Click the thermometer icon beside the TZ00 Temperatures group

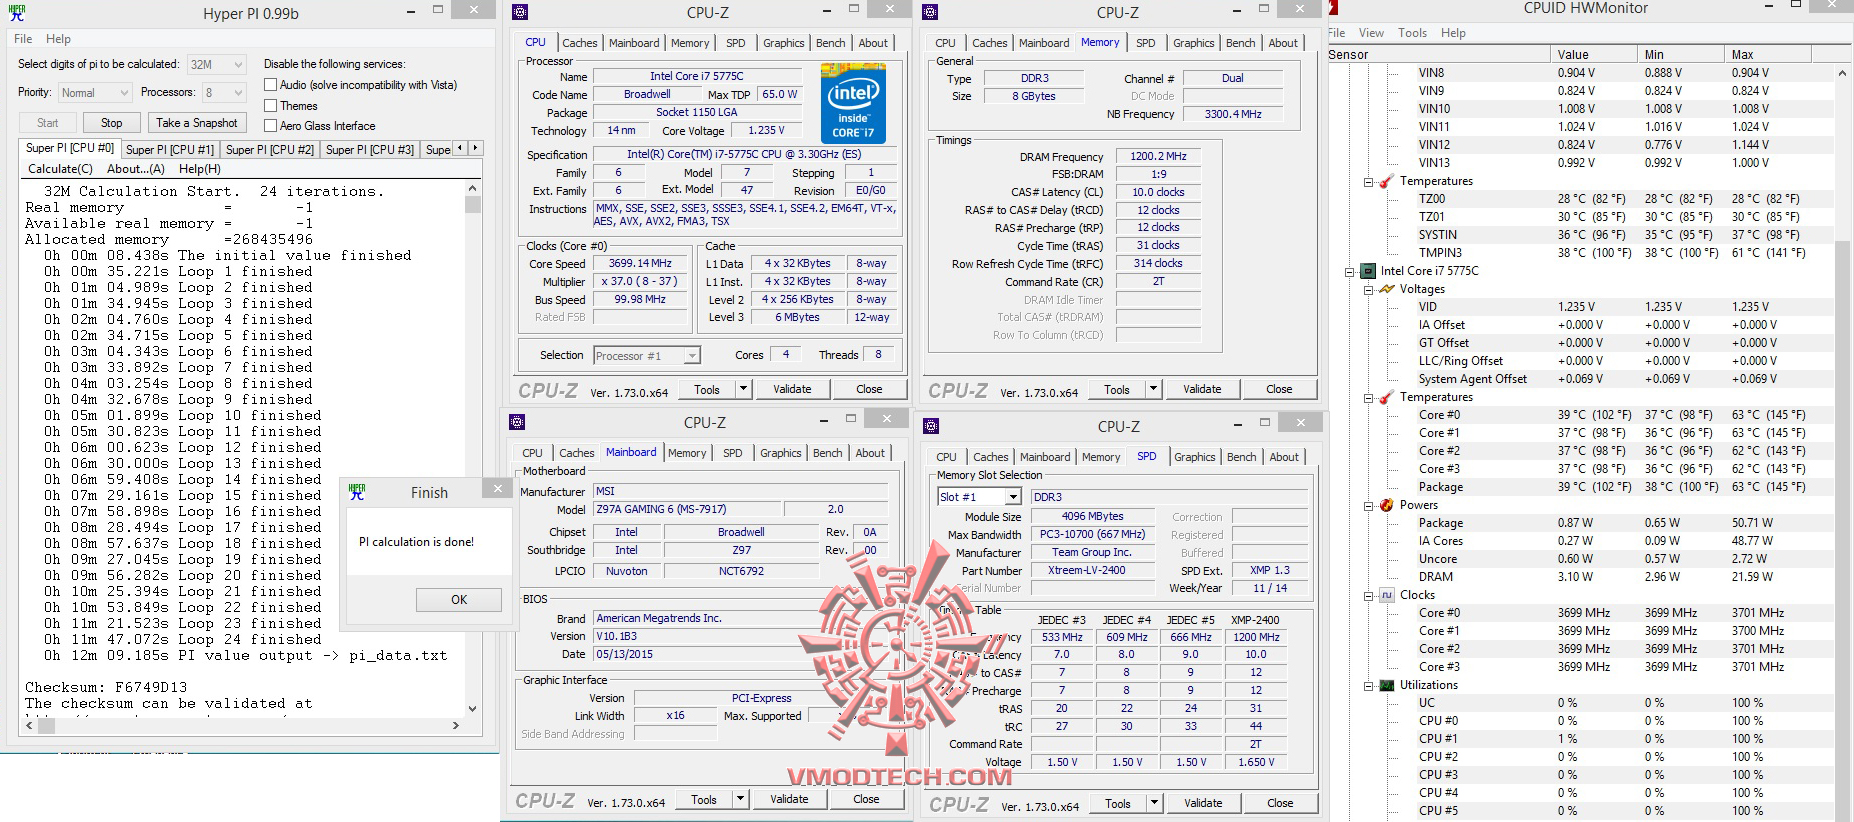point(1386,181)
